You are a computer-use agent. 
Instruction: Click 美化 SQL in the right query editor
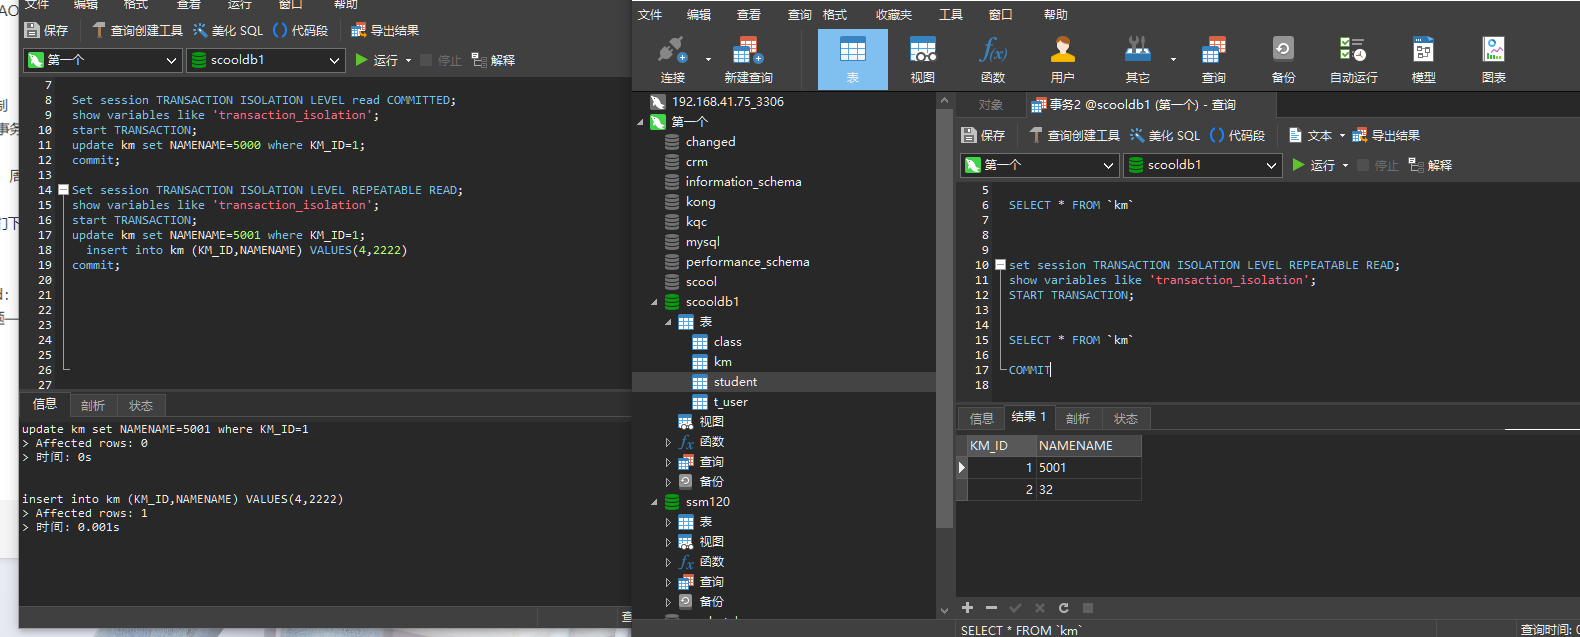[x=1165, y=135]
